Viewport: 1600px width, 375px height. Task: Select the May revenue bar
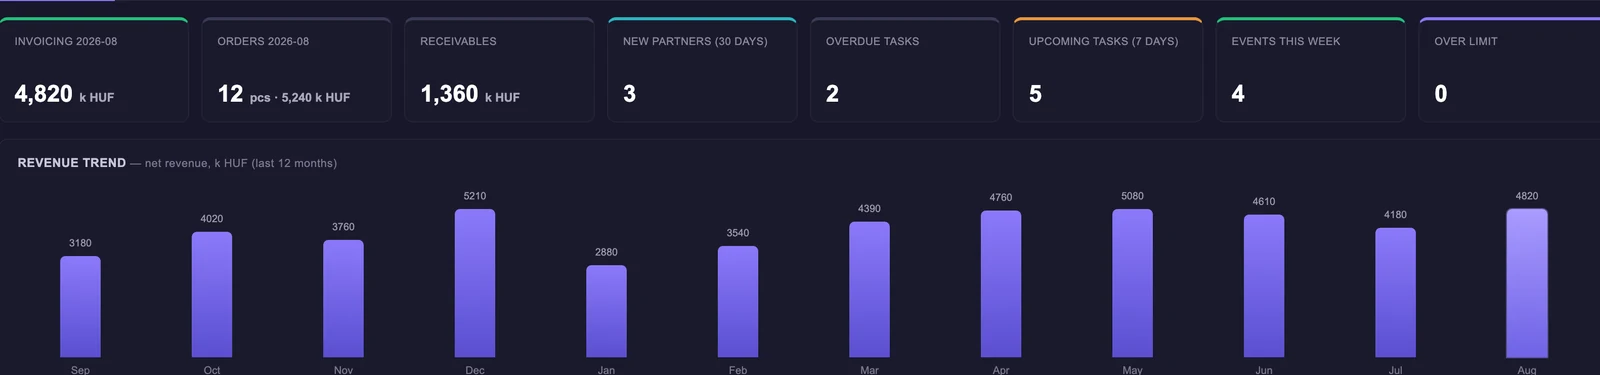coord(1132,283)
